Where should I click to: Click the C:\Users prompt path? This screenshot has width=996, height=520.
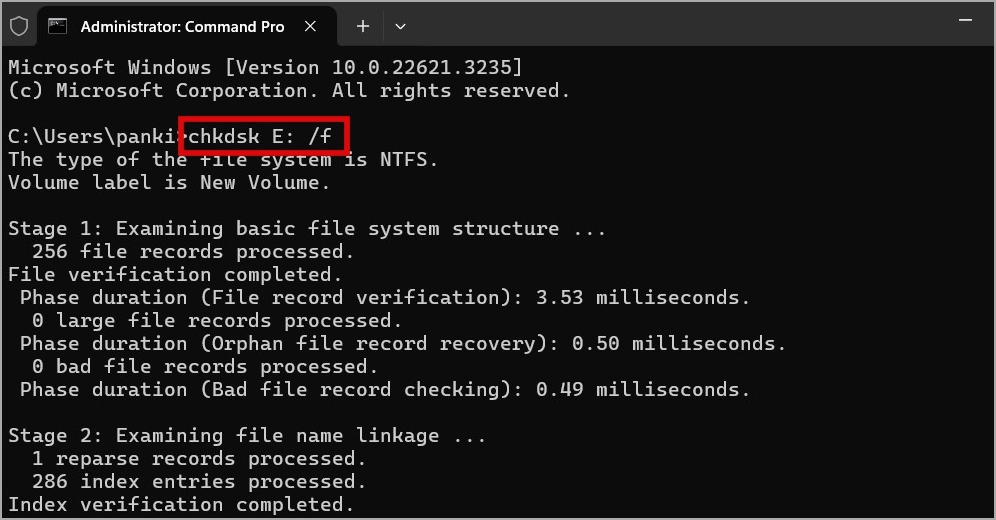[x=94, y=137]
